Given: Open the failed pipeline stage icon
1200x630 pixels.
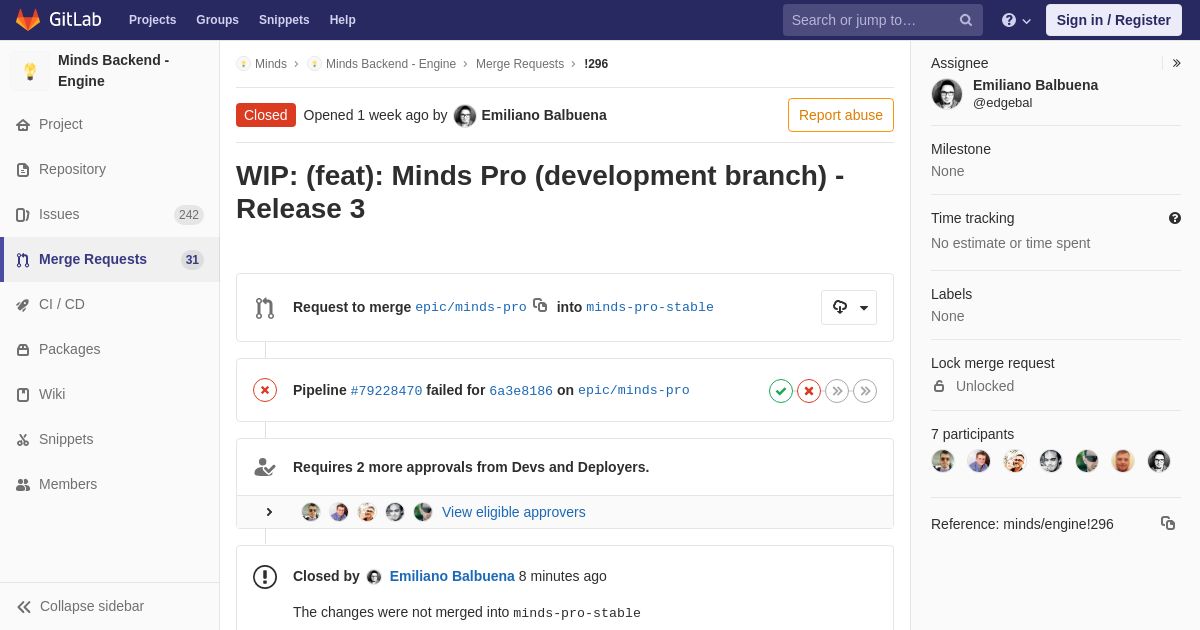Looking at the screenshot, I should click(809, 391).
